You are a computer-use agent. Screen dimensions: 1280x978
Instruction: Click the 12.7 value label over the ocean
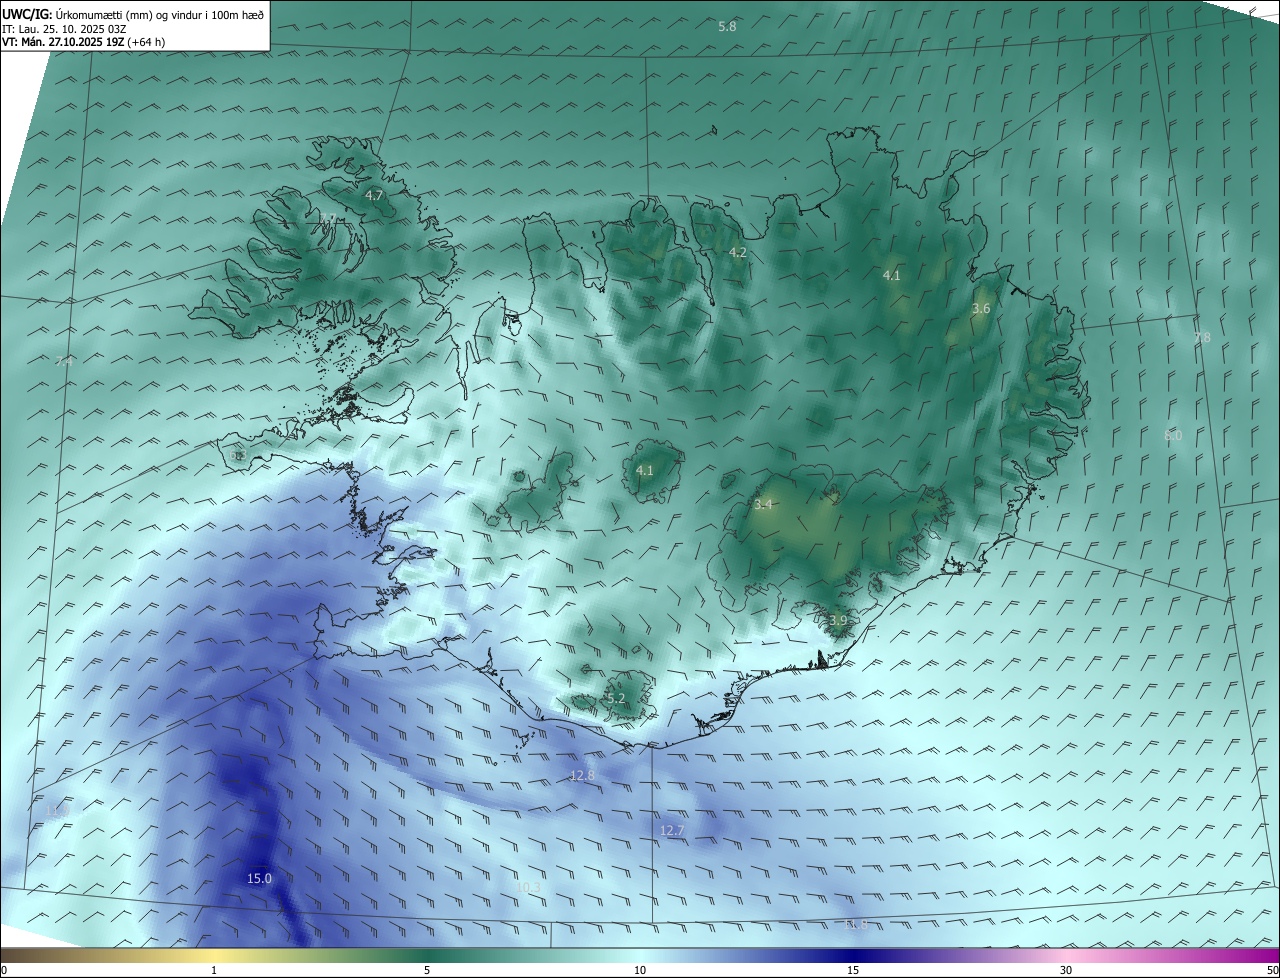(672, 830)
